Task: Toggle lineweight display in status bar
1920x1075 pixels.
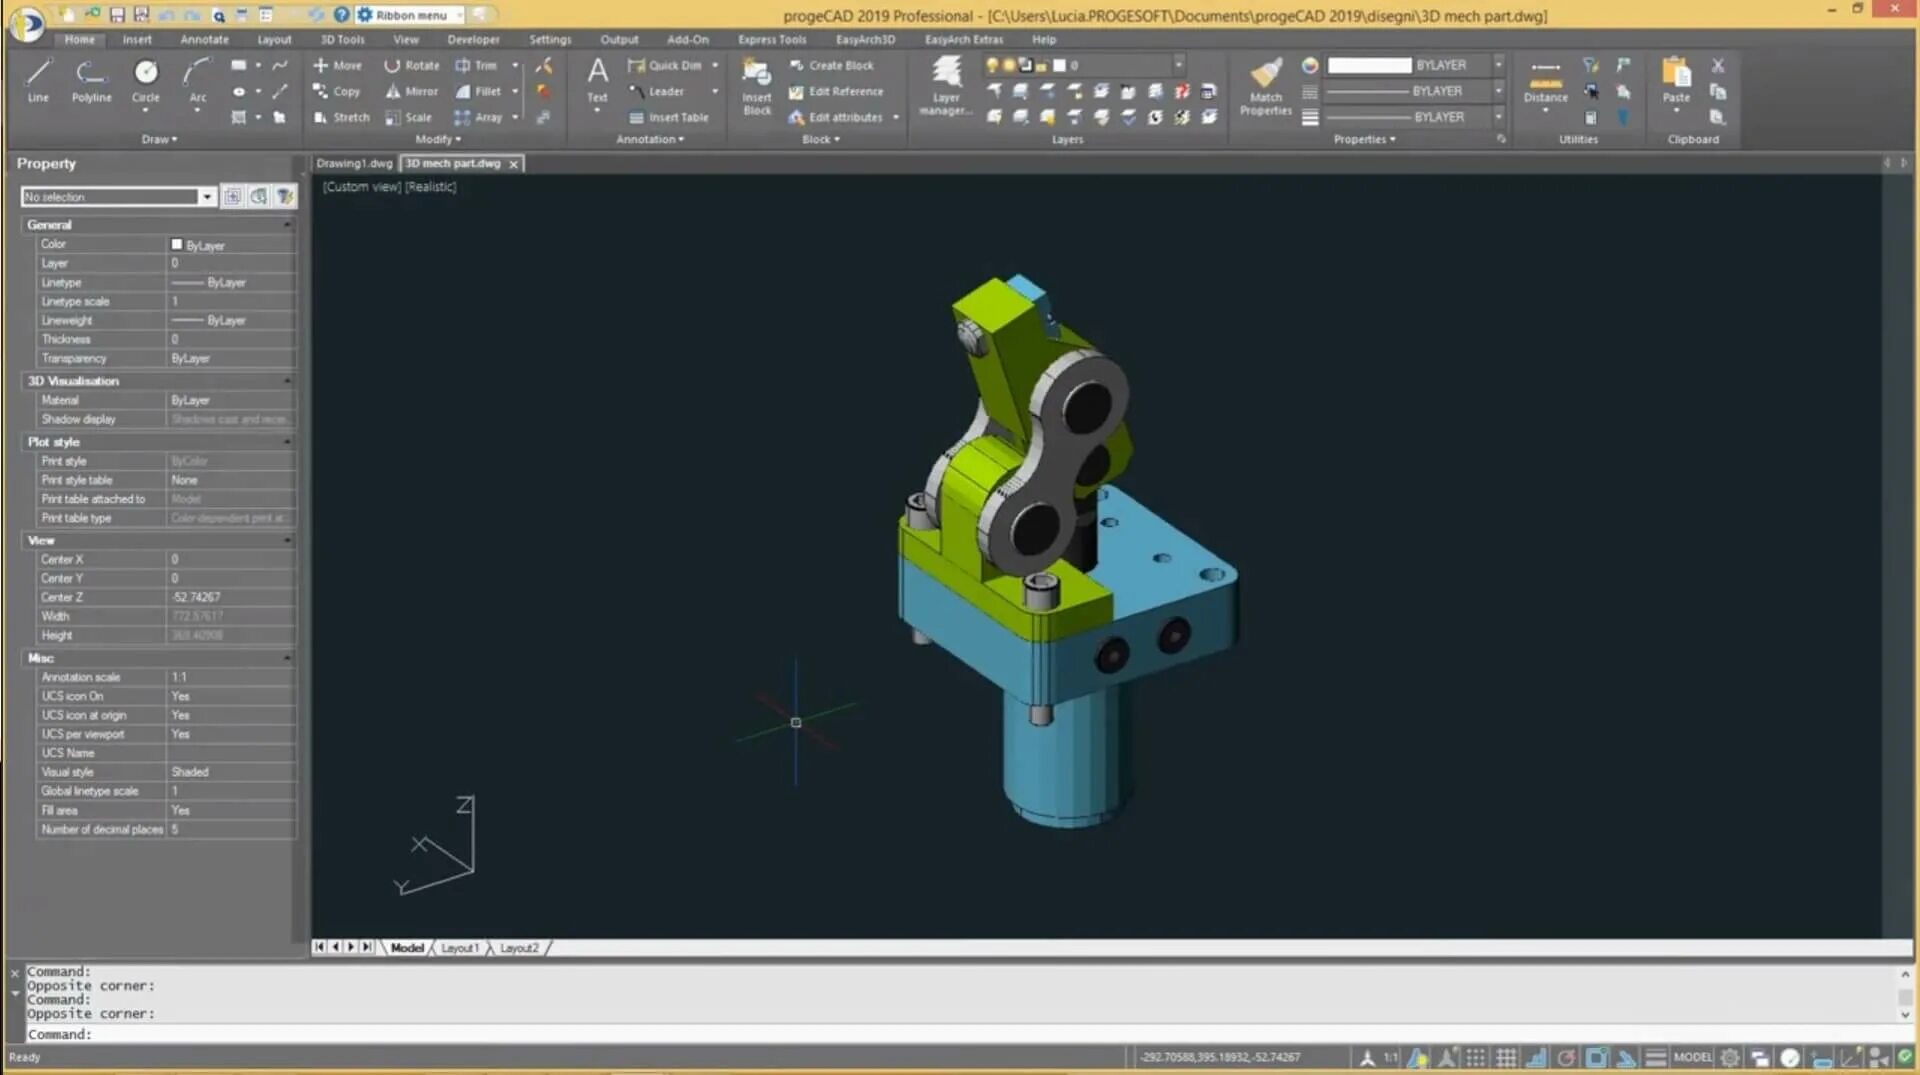Action: pyautogui.click(x=1656, y=1057)
